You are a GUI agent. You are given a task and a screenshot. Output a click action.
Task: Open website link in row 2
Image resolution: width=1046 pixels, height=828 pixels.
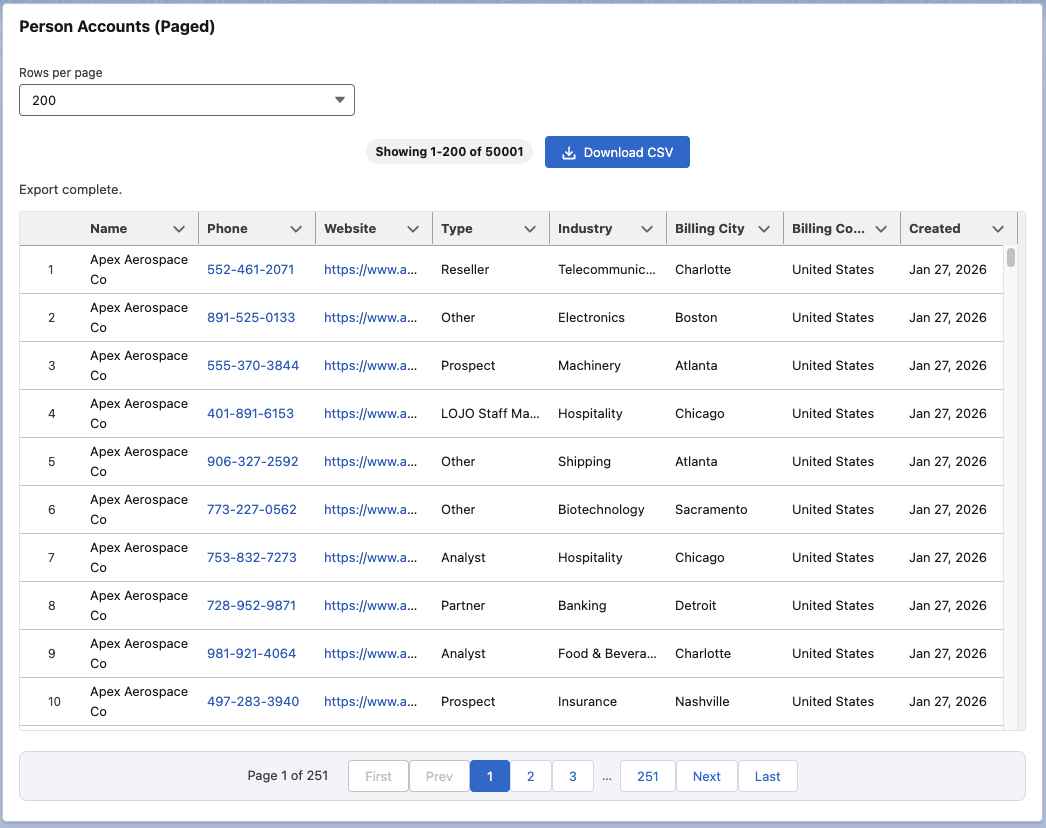370,318
